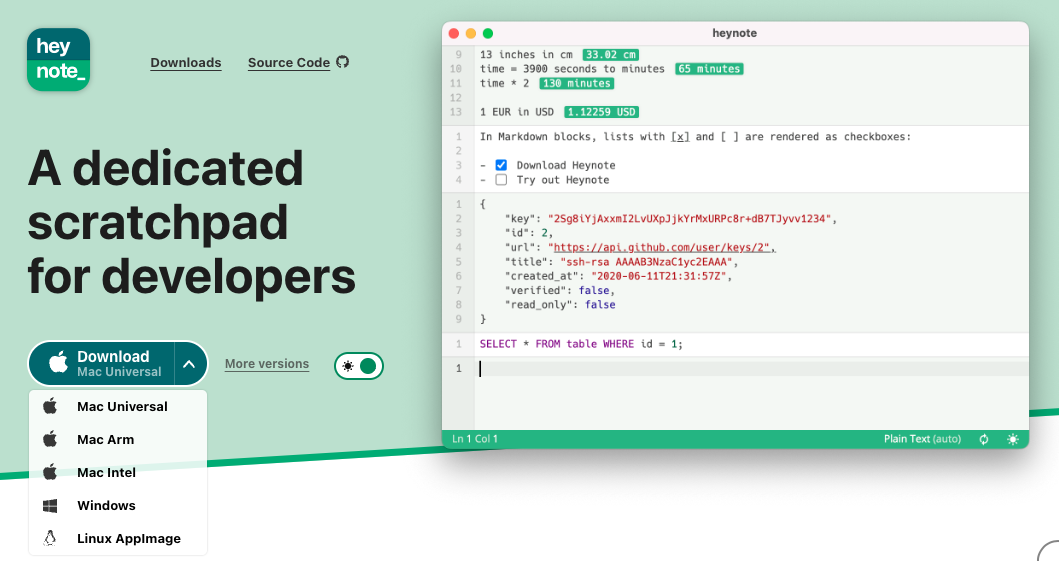The height and width of the screenshot is (561, 1059).
Task: Click the "read_only": false line
Action: tap(559, 304)
